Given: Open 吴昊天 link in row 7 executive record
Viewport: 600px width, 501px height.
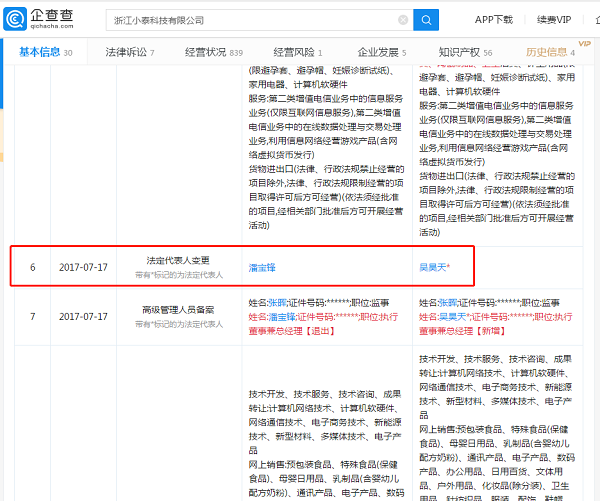Looking at the screenshot, I should point(448,314).
